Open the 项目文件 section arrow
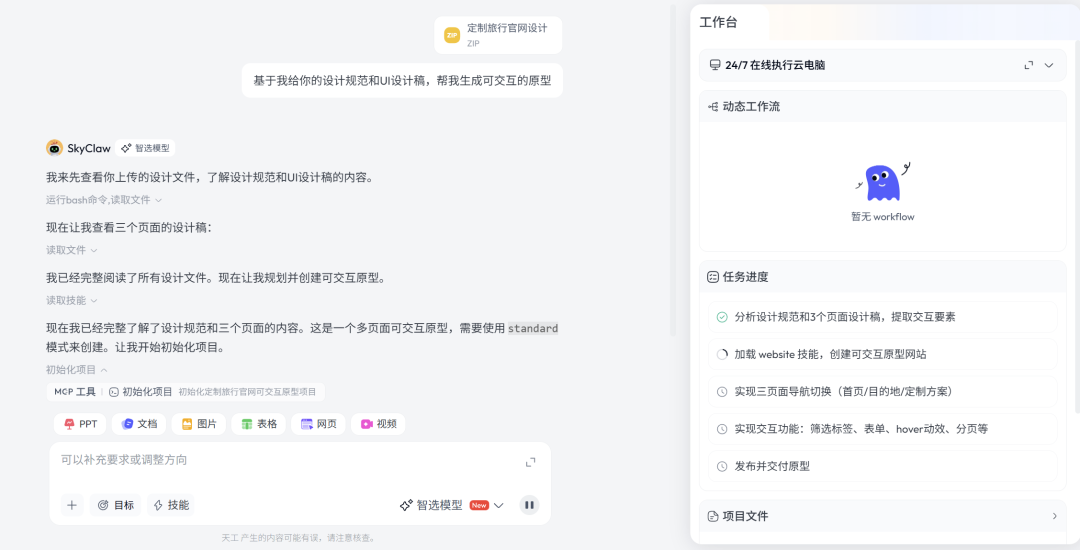1080x550 pixels. (1055, 516)
